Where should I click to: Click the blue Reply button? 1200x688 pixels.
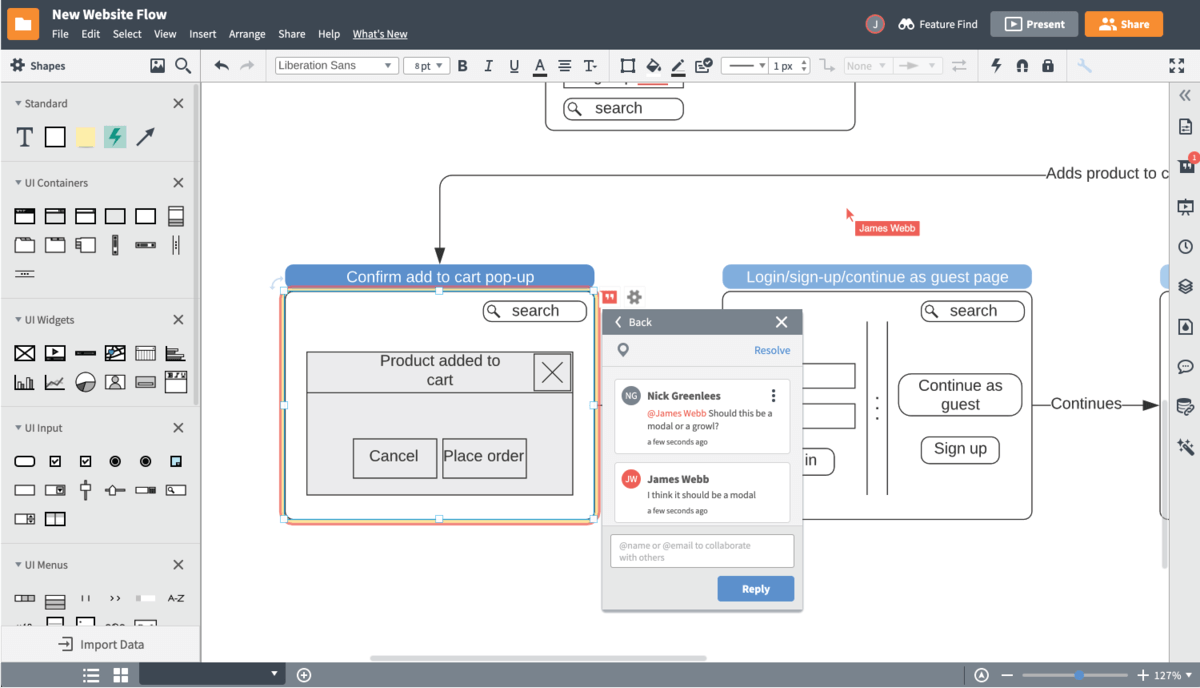pos(755,589)
